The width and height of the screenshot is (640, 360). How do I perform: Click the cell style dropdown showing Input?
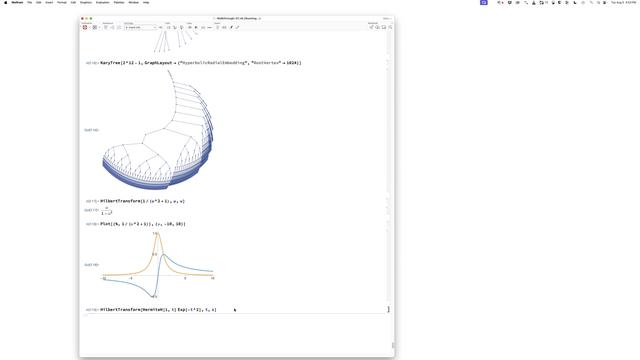[x=140, y=27]
